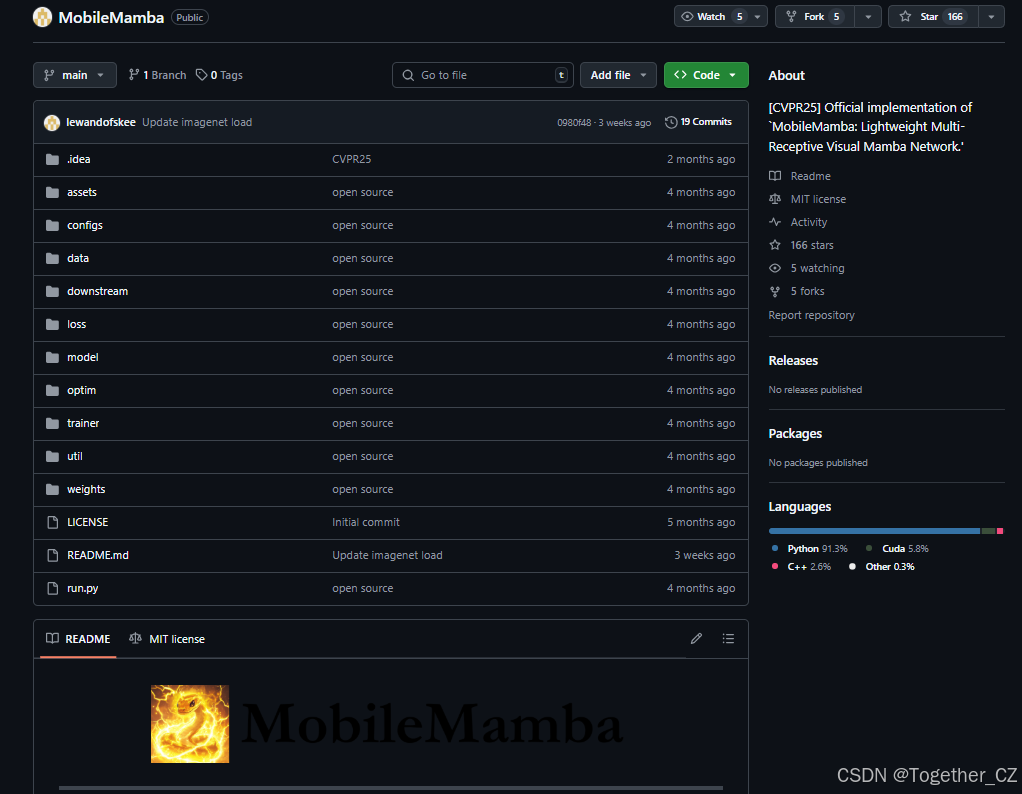1022x794 pixels.
Task: Click 'CVPR25' commit message for .idea
Action: tap(352, 160)
